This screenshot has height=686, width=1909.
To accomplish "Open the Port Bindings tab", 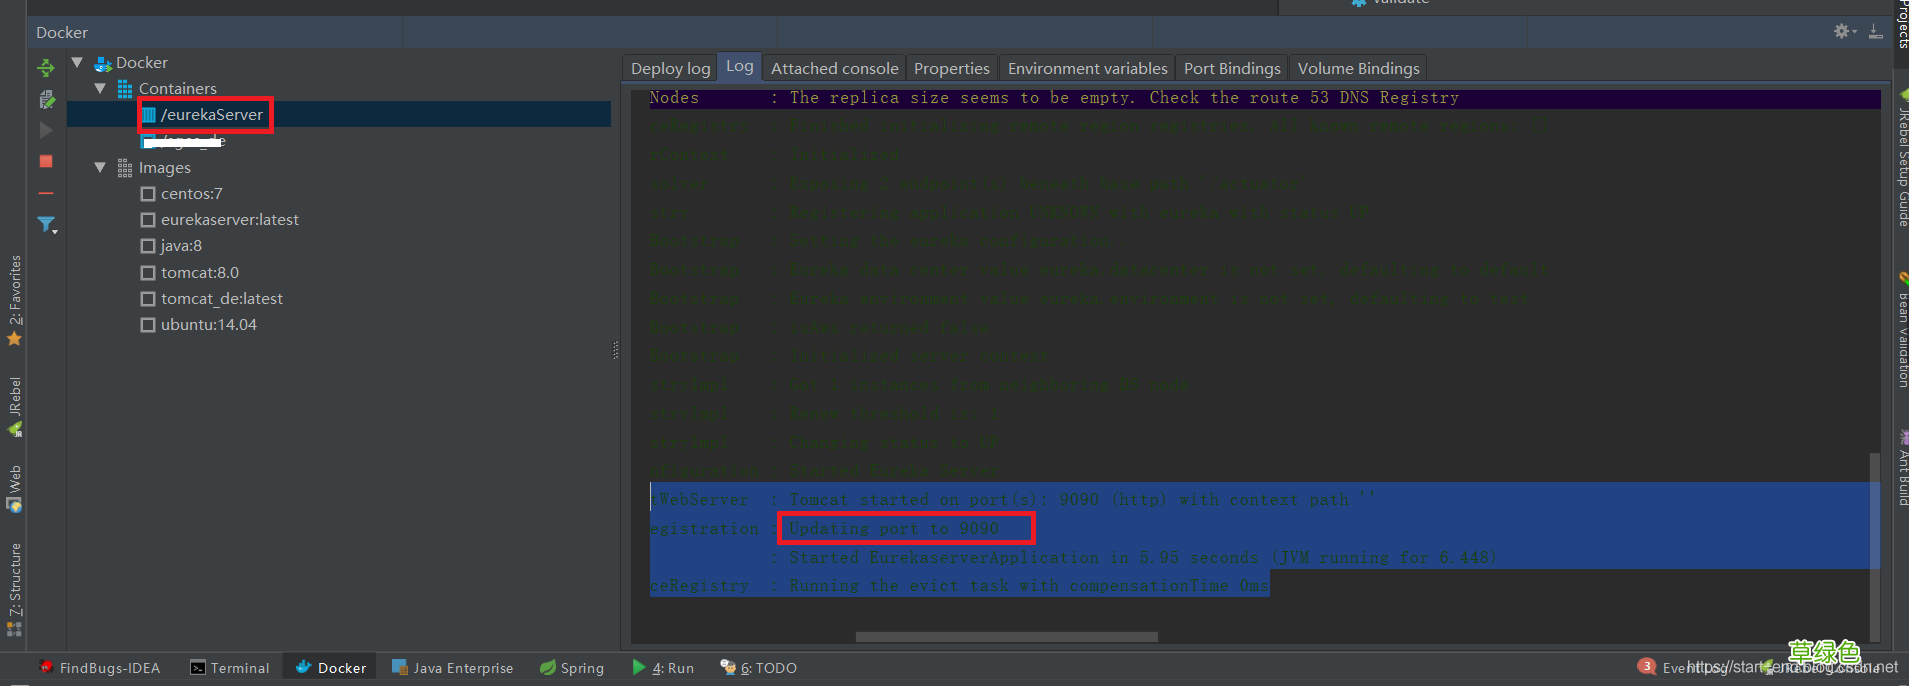I will (x=1232, y=68).
